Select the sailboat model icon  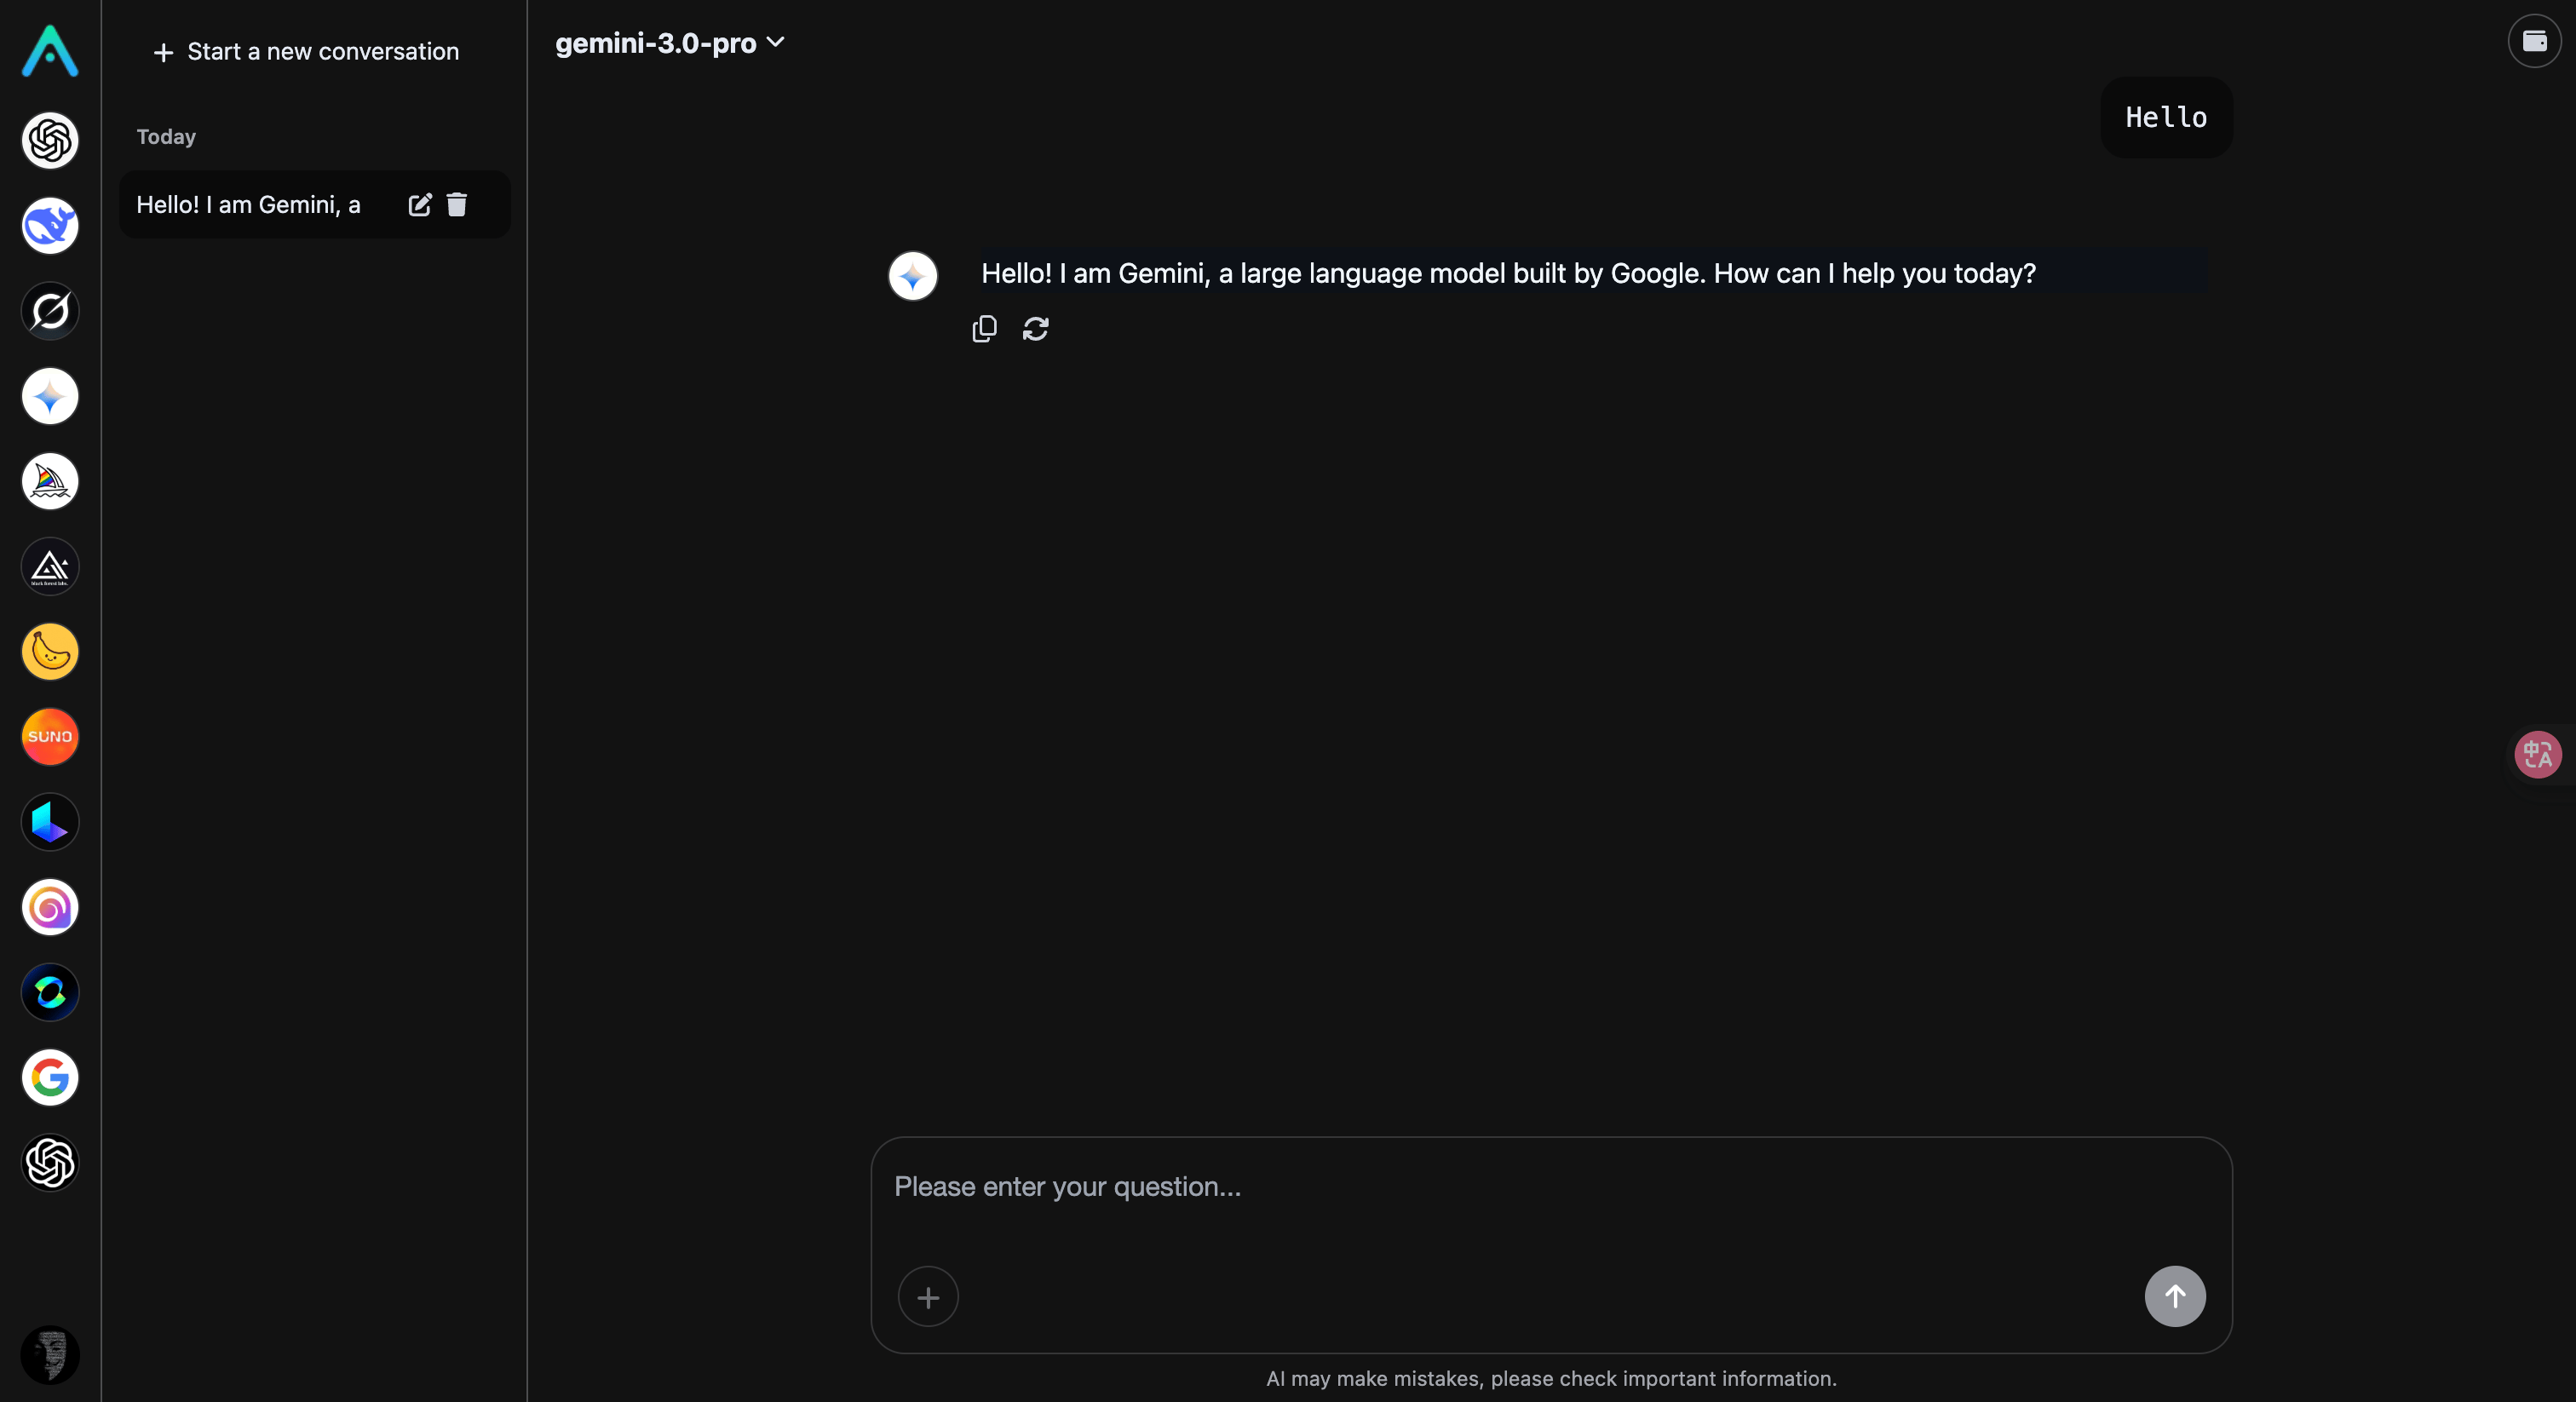[49, 482]
